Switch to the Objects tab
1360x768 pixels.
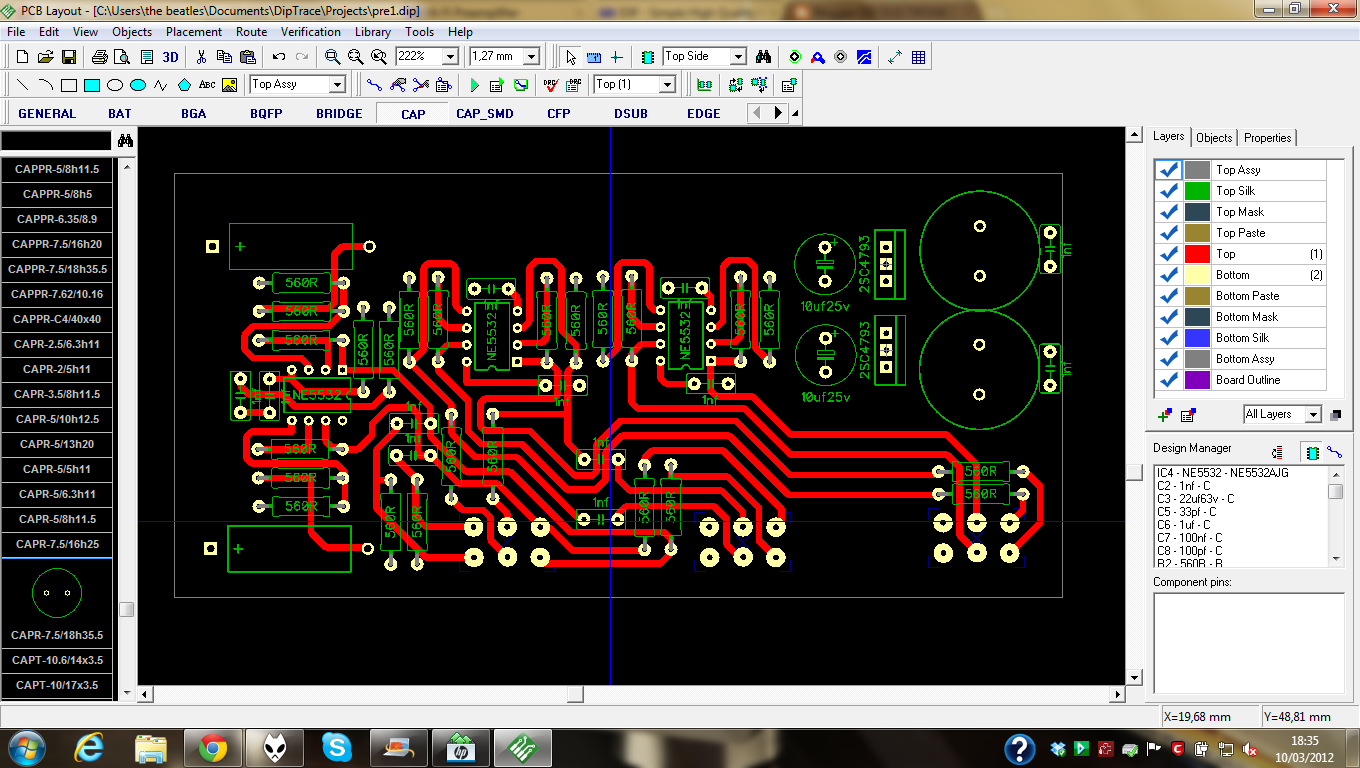point(1214,138)
